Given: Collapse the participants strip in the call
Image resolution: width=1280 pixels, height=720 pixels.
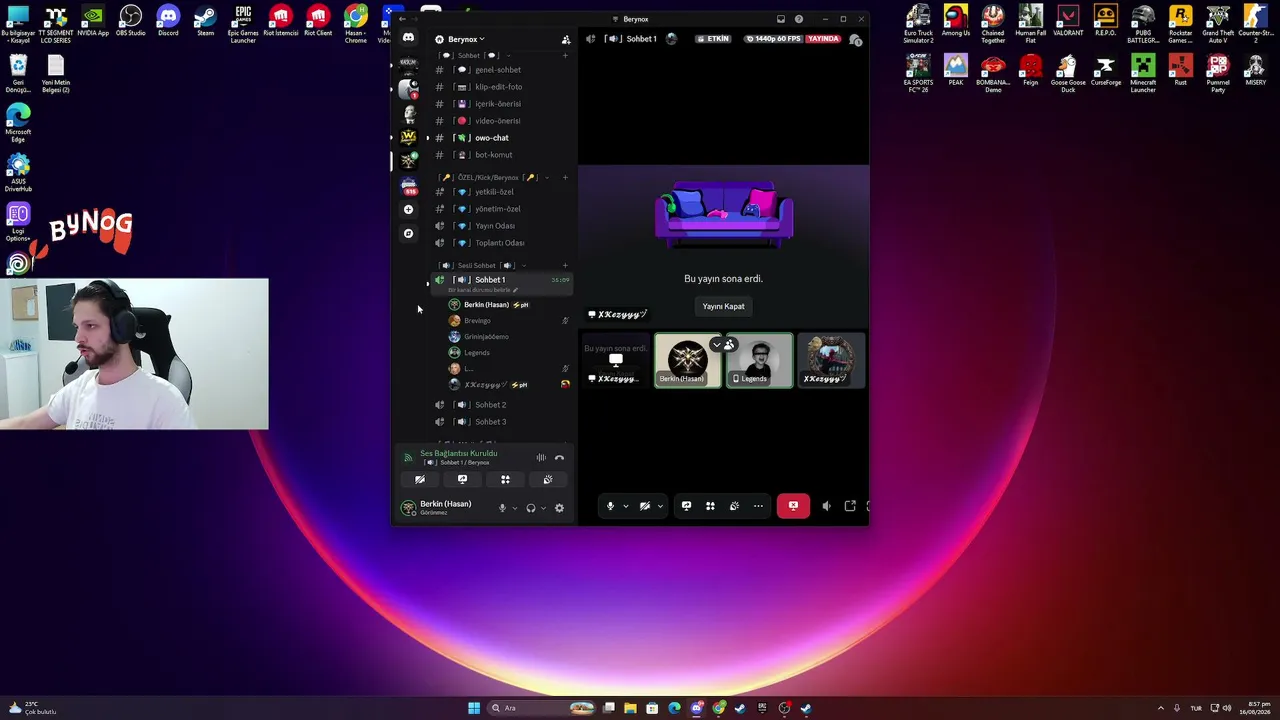Looking at the screenshot, I should [716, 345].
